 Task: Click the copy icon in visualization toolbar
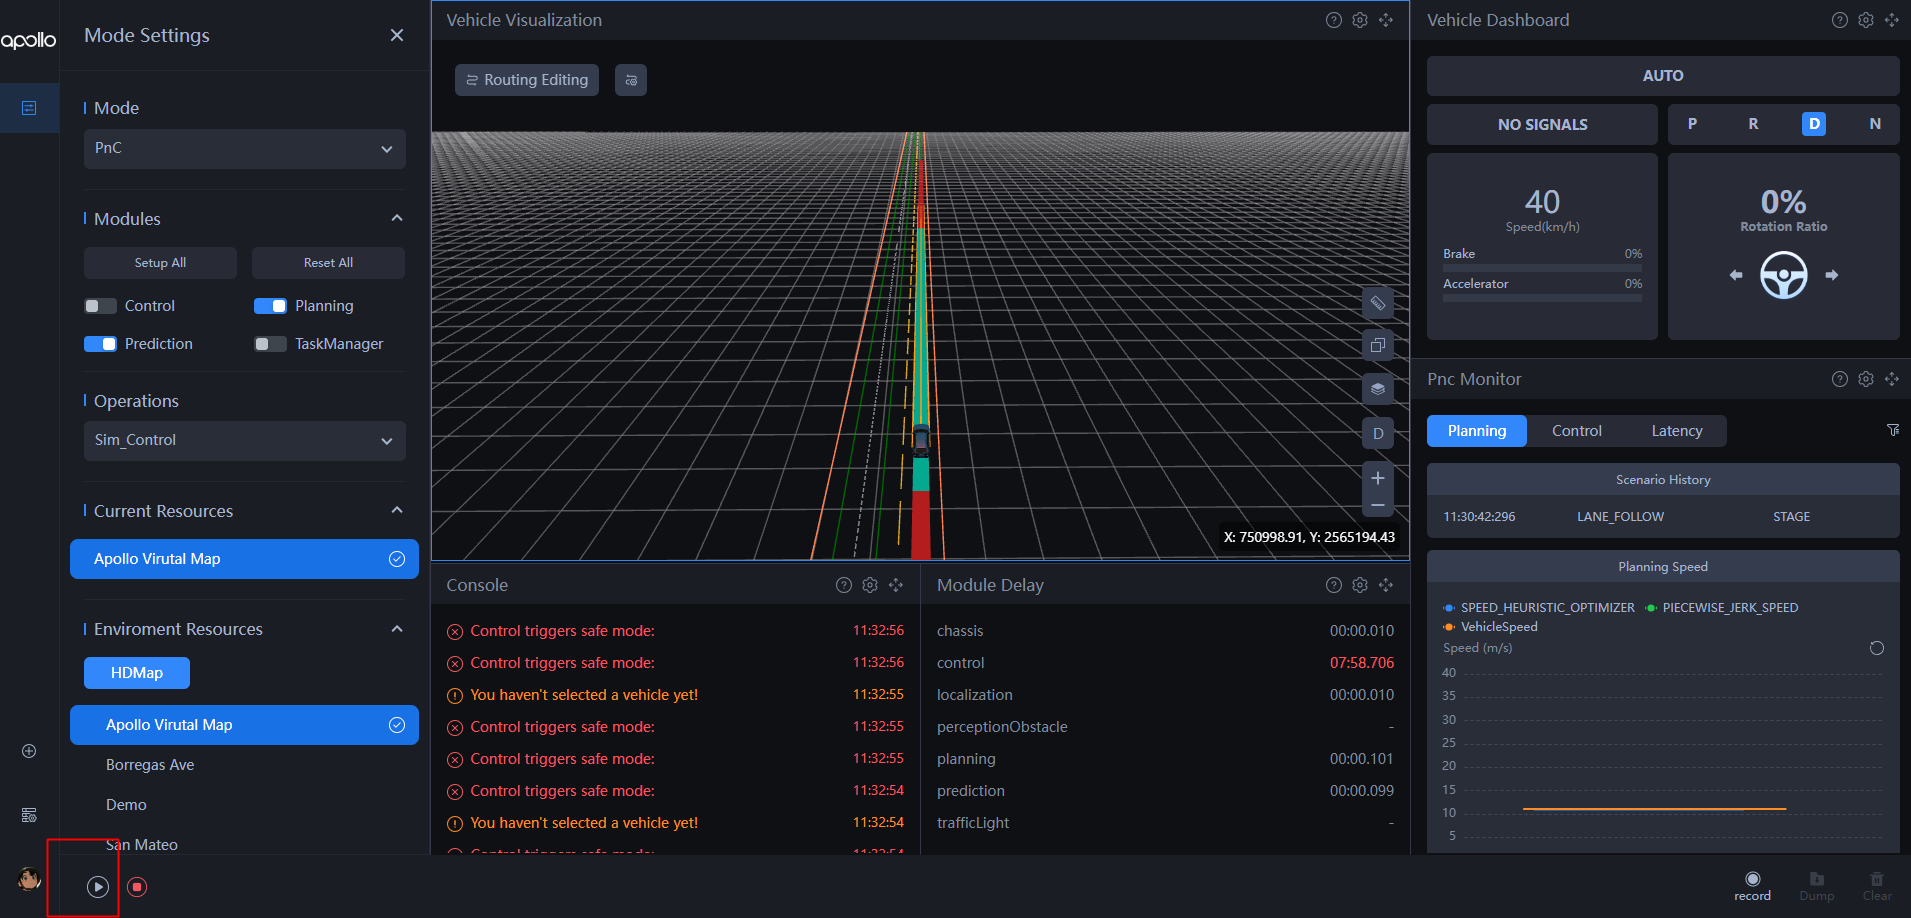pyautogui.click(x=1378, y=346)
